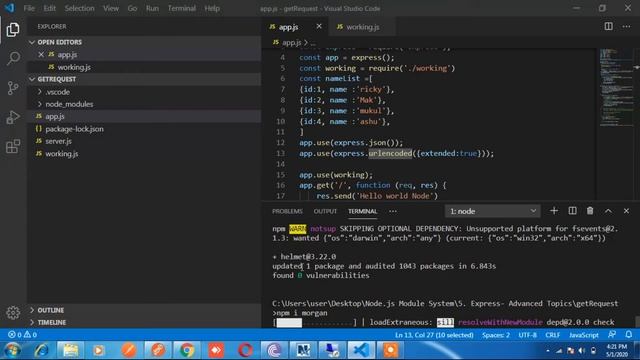
Task: Change encoding via UTF-8 status item
Action: (527, 335)
